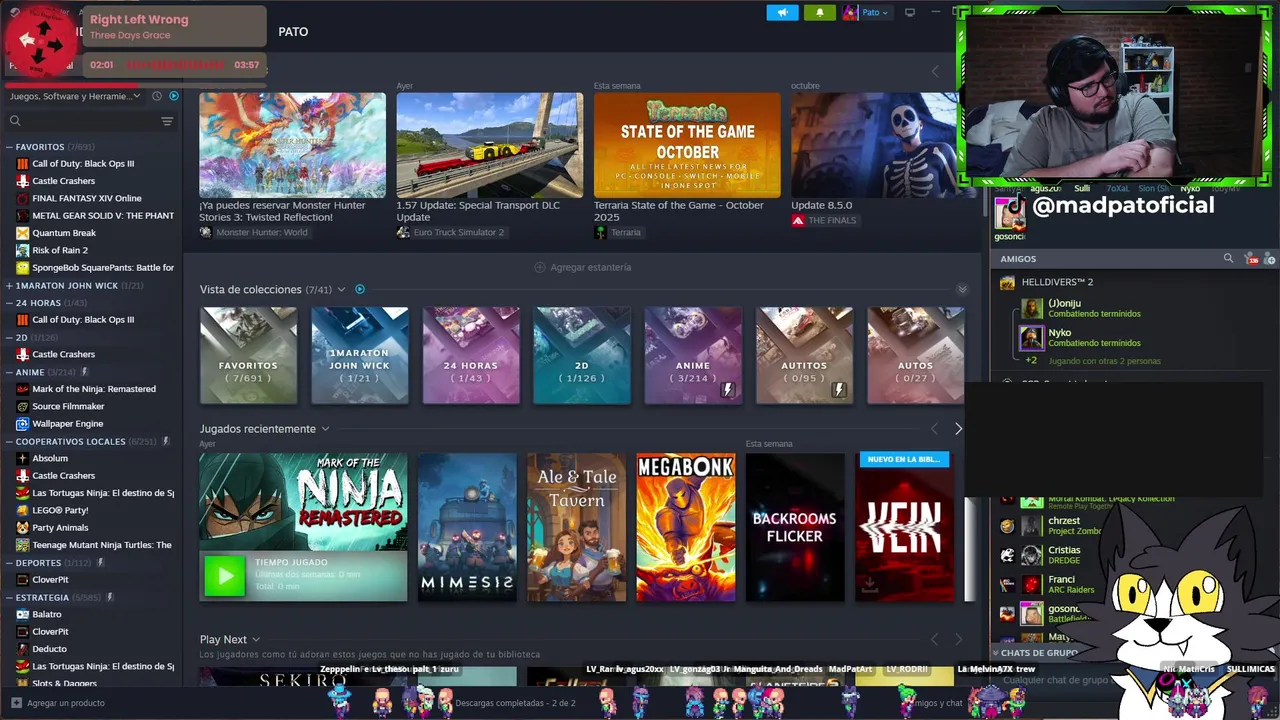Viewport: 1280px width, 720px height.
Task: Open the Ale & Tale Tavern cover
Action: point(577,527)
